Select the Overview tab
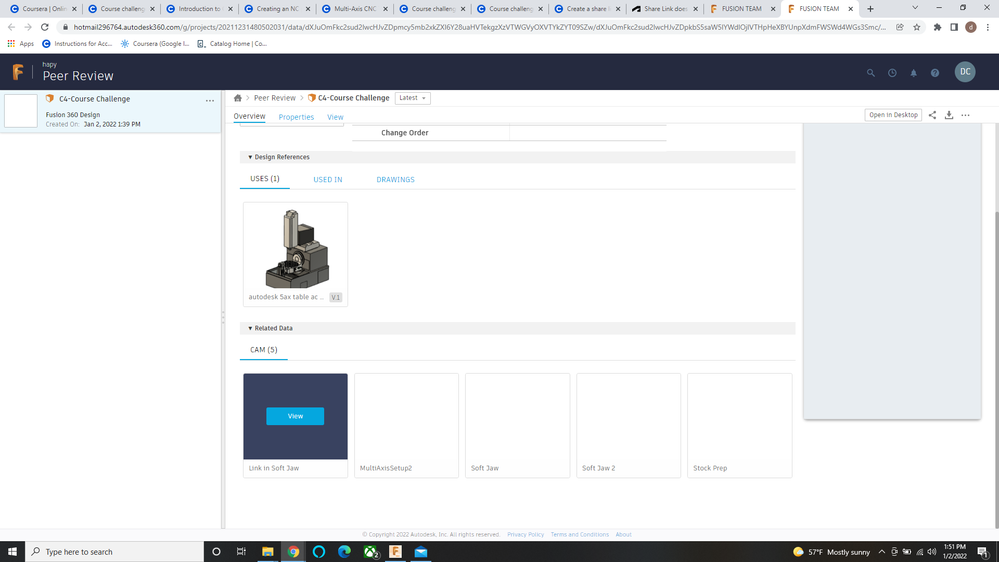The width and height of the screenshot is (999, 562). click(249, 117)
